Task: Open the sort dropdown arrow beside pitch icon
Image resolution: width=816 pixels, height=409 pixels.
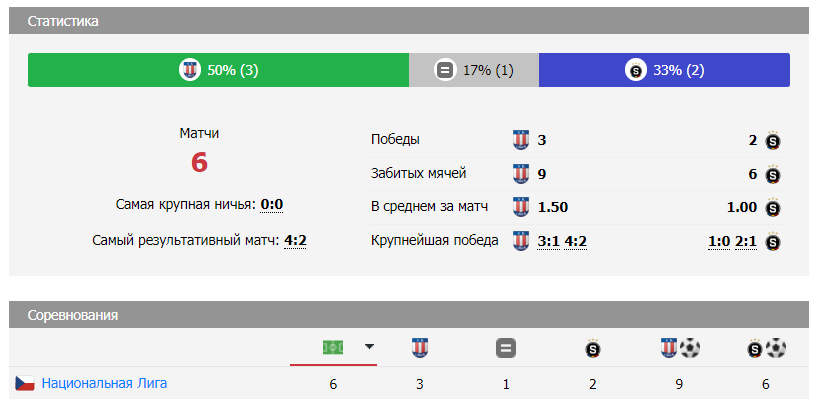Action: 369,347
